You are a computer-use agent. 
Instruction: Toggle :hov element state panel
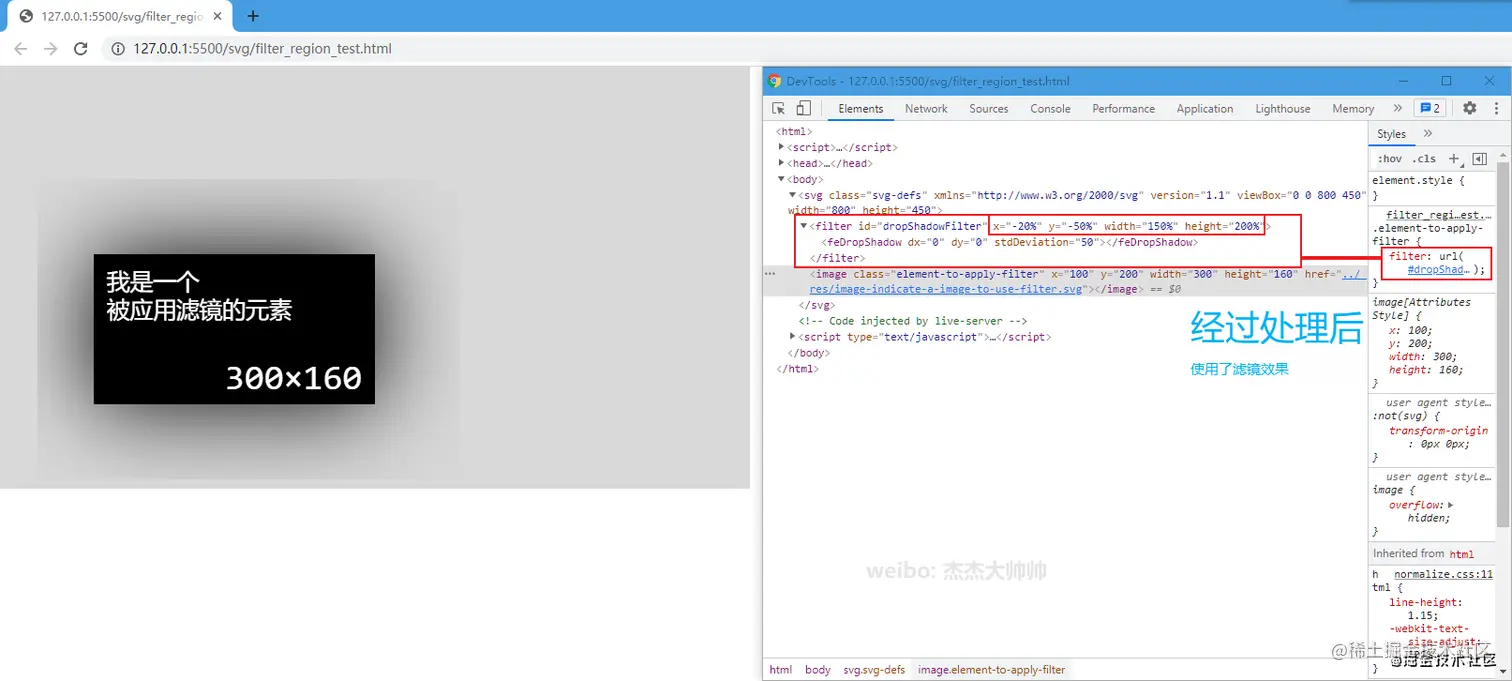pyautogui.click(x=1390, y=159)
